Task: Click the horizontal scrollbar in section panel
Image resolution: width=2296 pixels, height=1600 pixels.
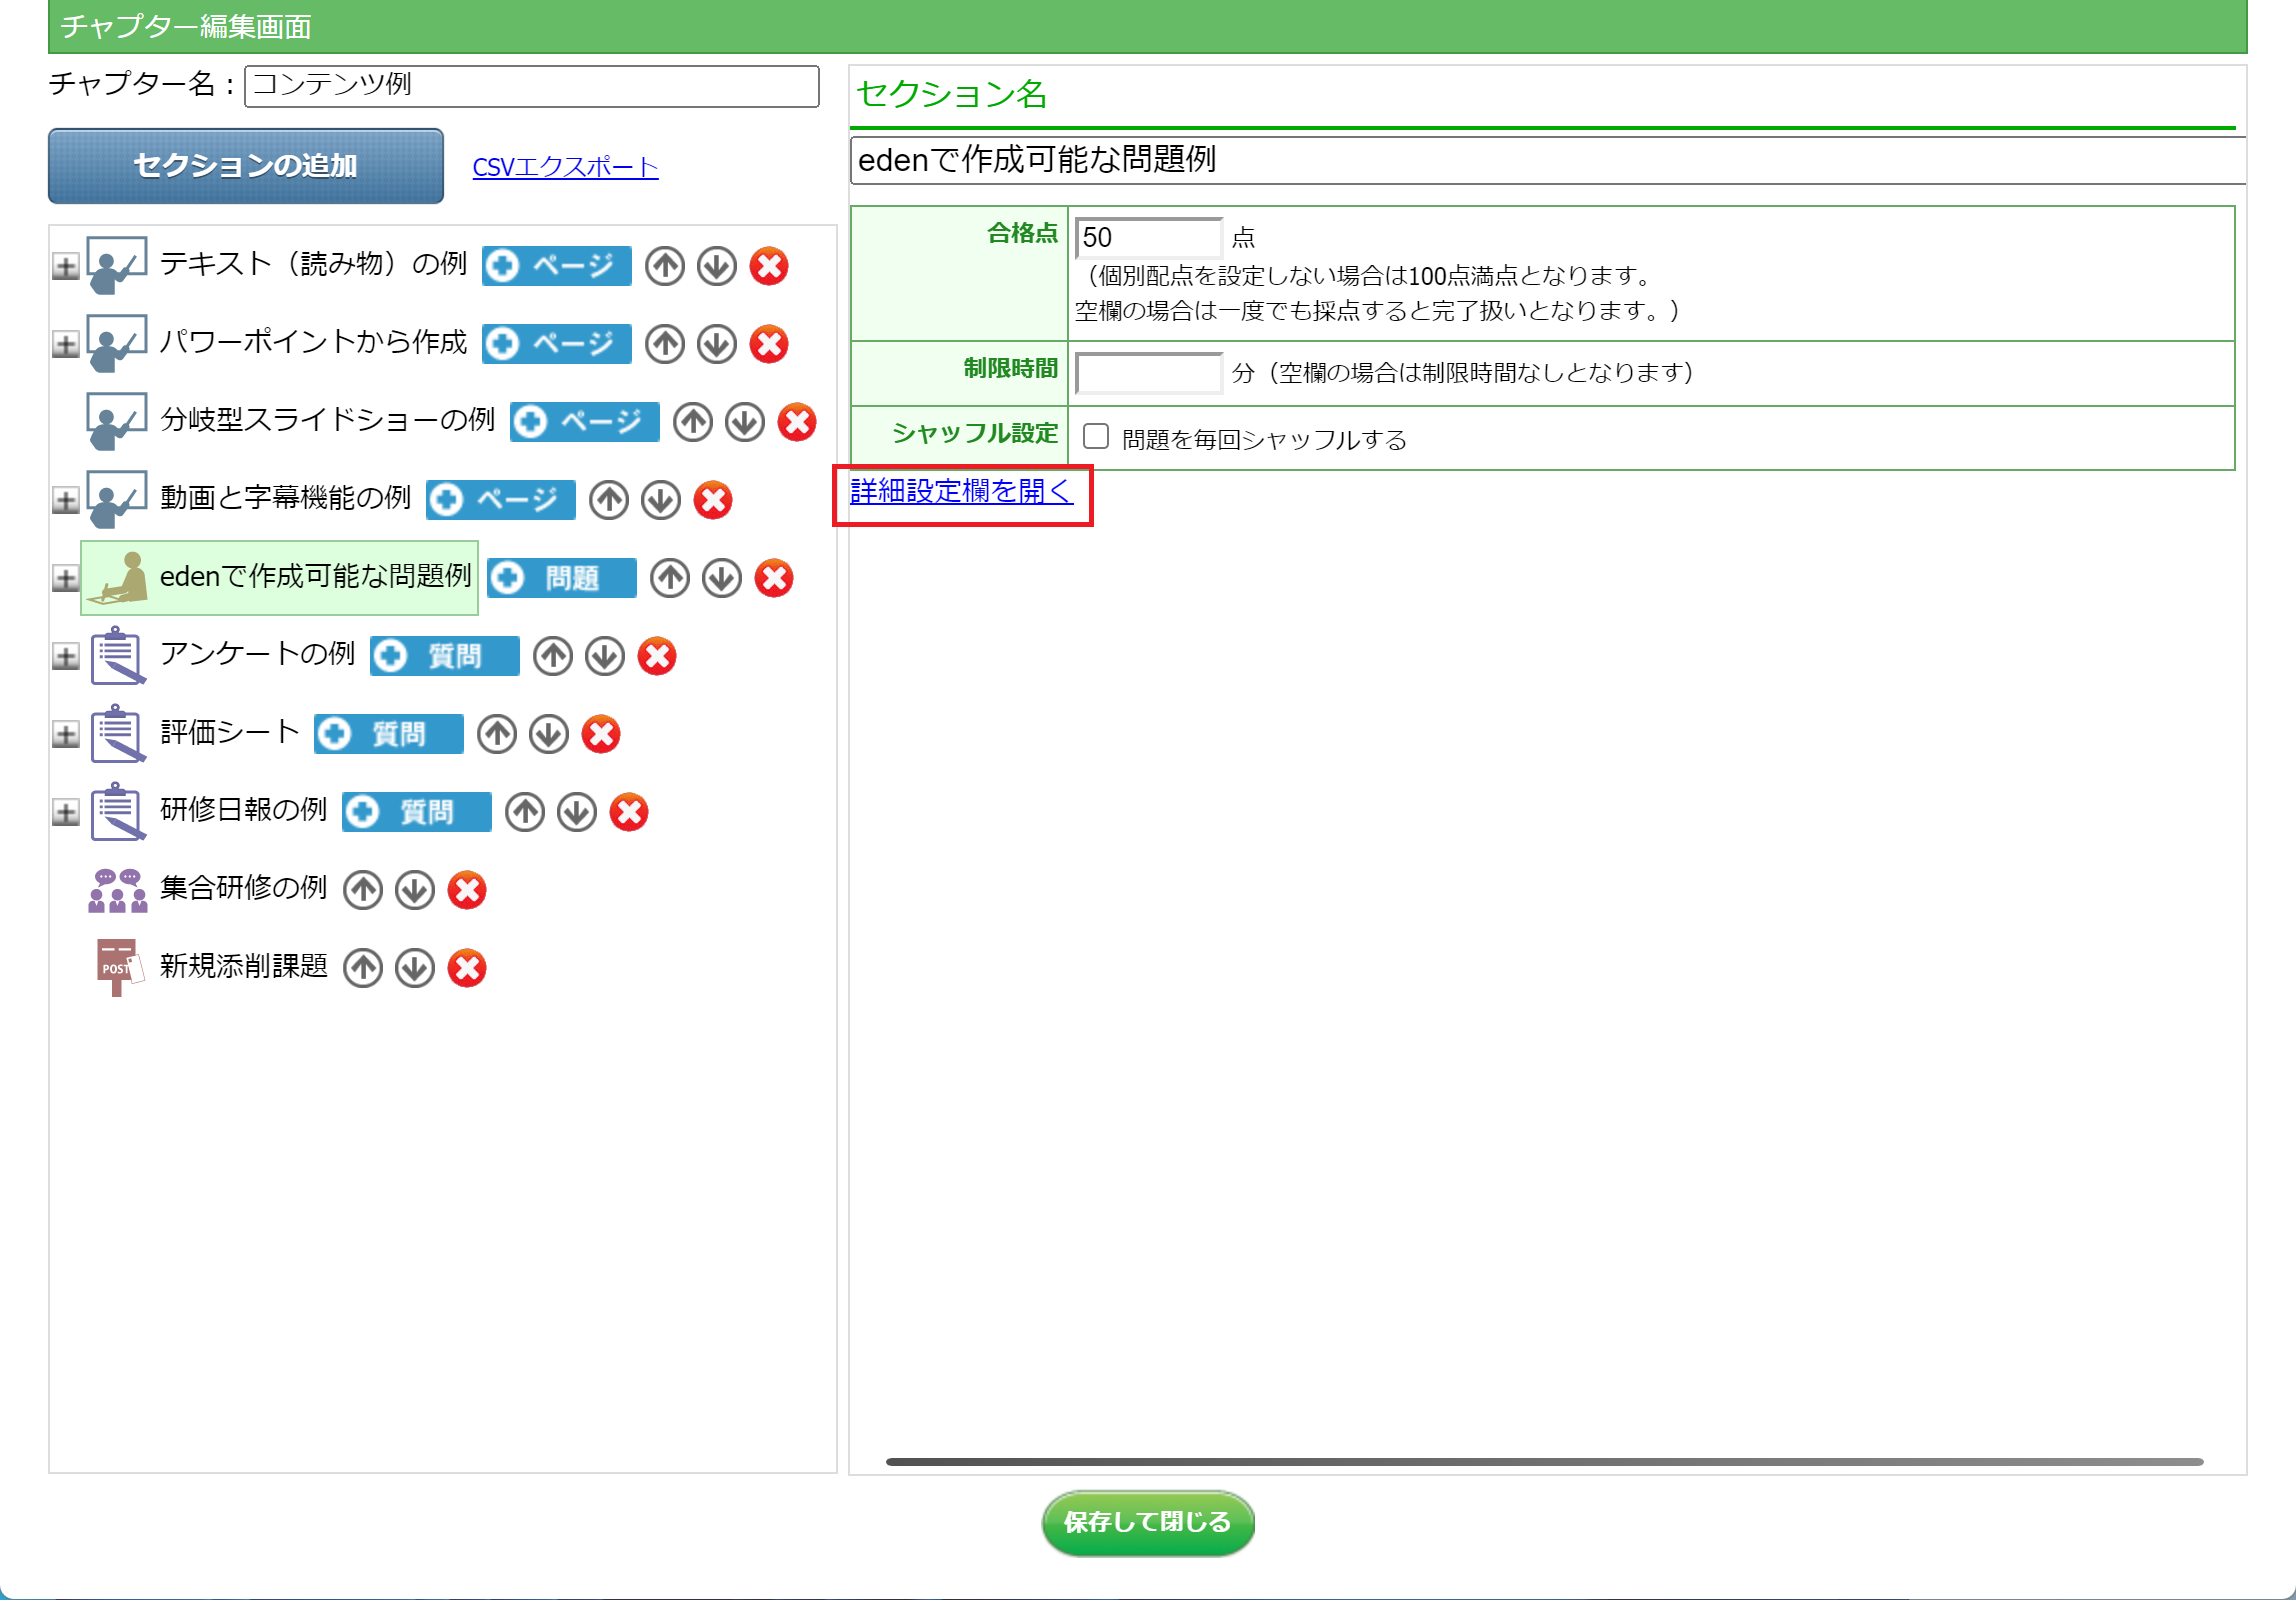Action: [1544, 1462]
